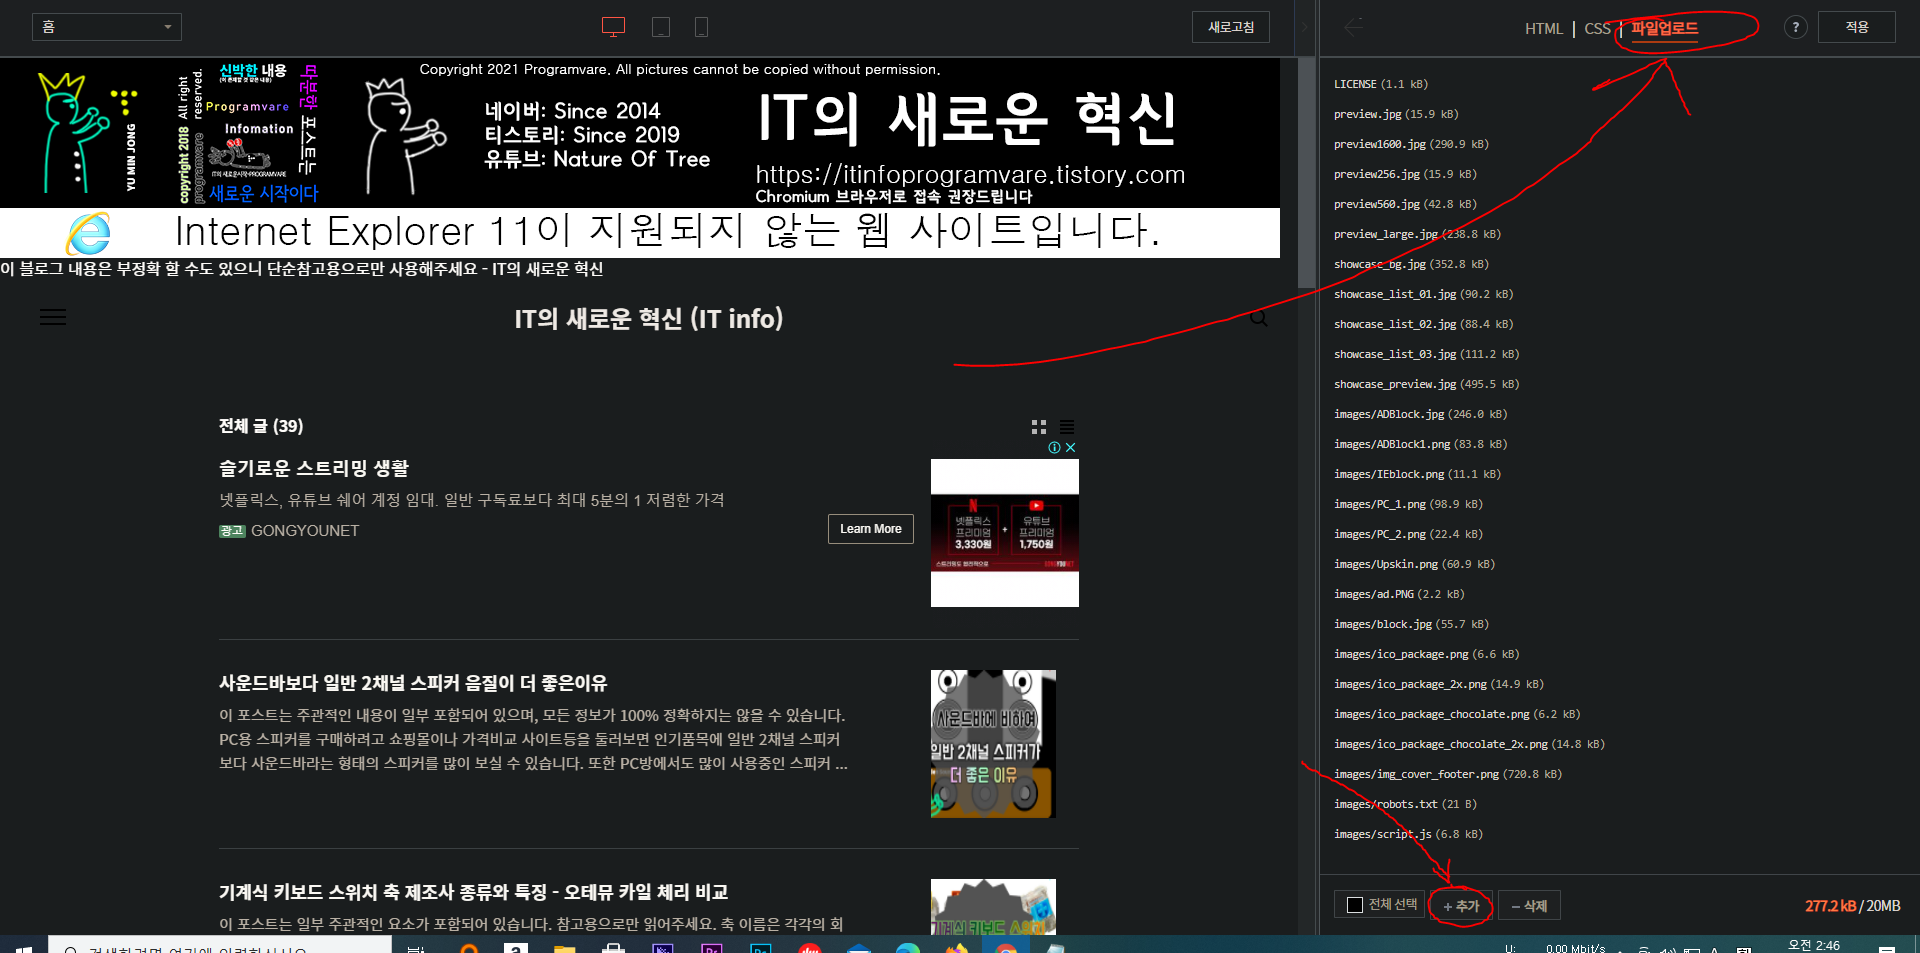This screenshot has width=1920, height=953.
Task: Select the images/ico_package_chocolate.png file entry
Action: 1457,714
